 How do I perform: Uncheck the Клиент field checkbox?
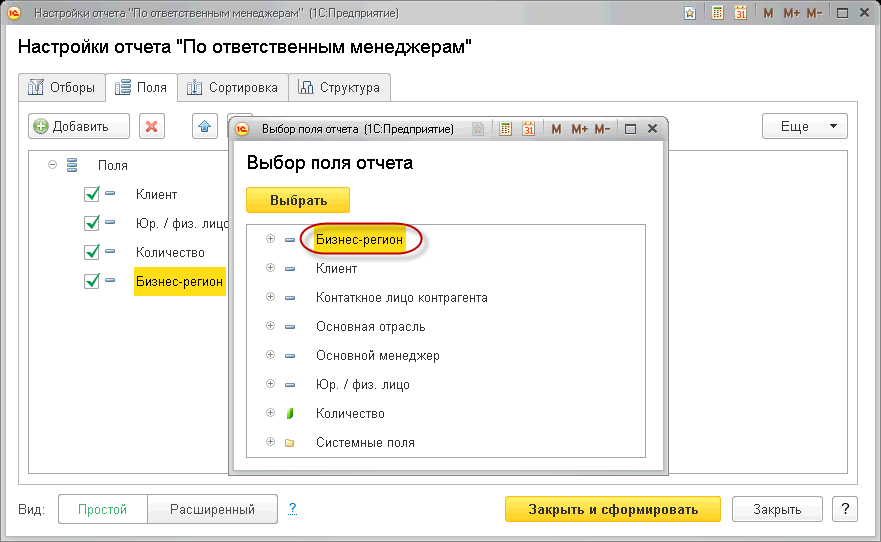click(x=92, y=194)
